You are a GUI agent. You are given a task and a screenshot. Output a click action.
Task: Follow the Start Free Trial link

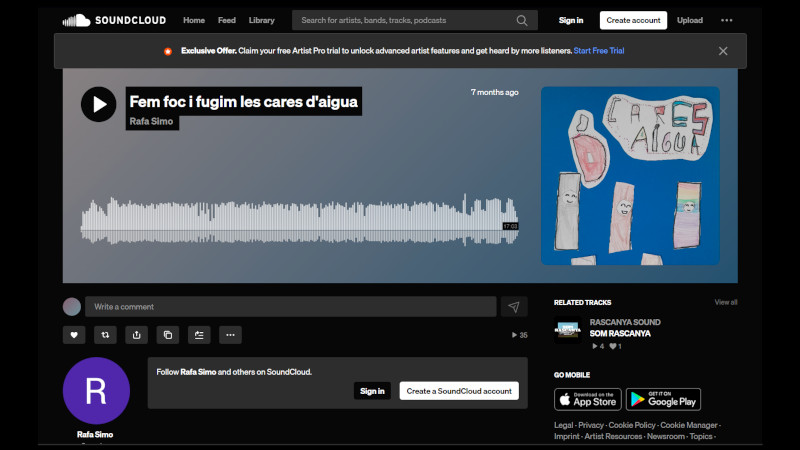[599, 51]
